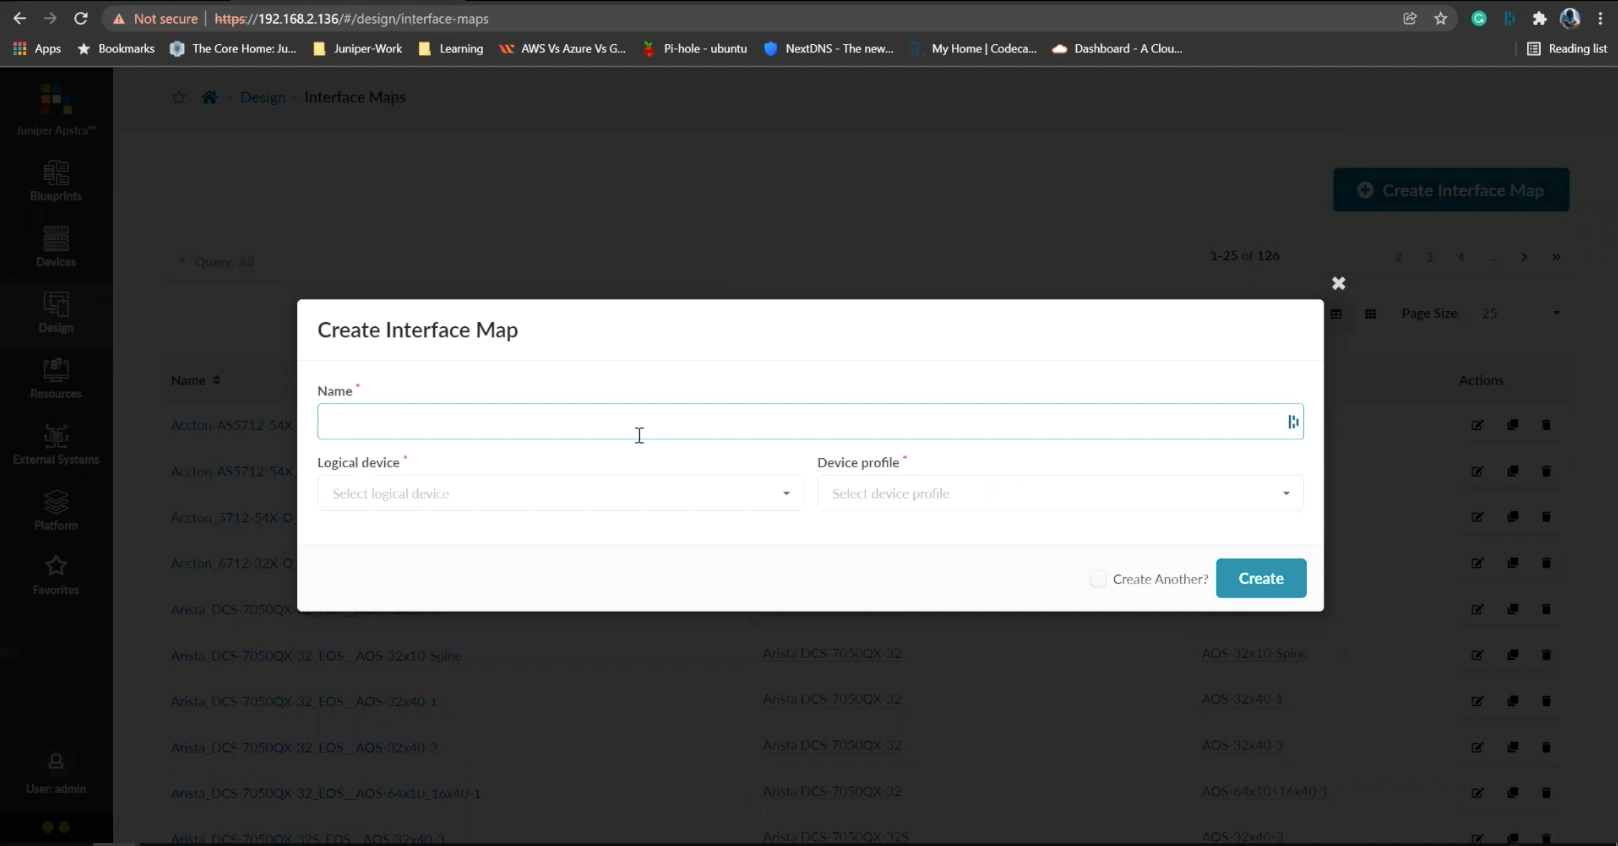Click the password manager icon in Name field

pyautogui.click(x=1293, y=422)
